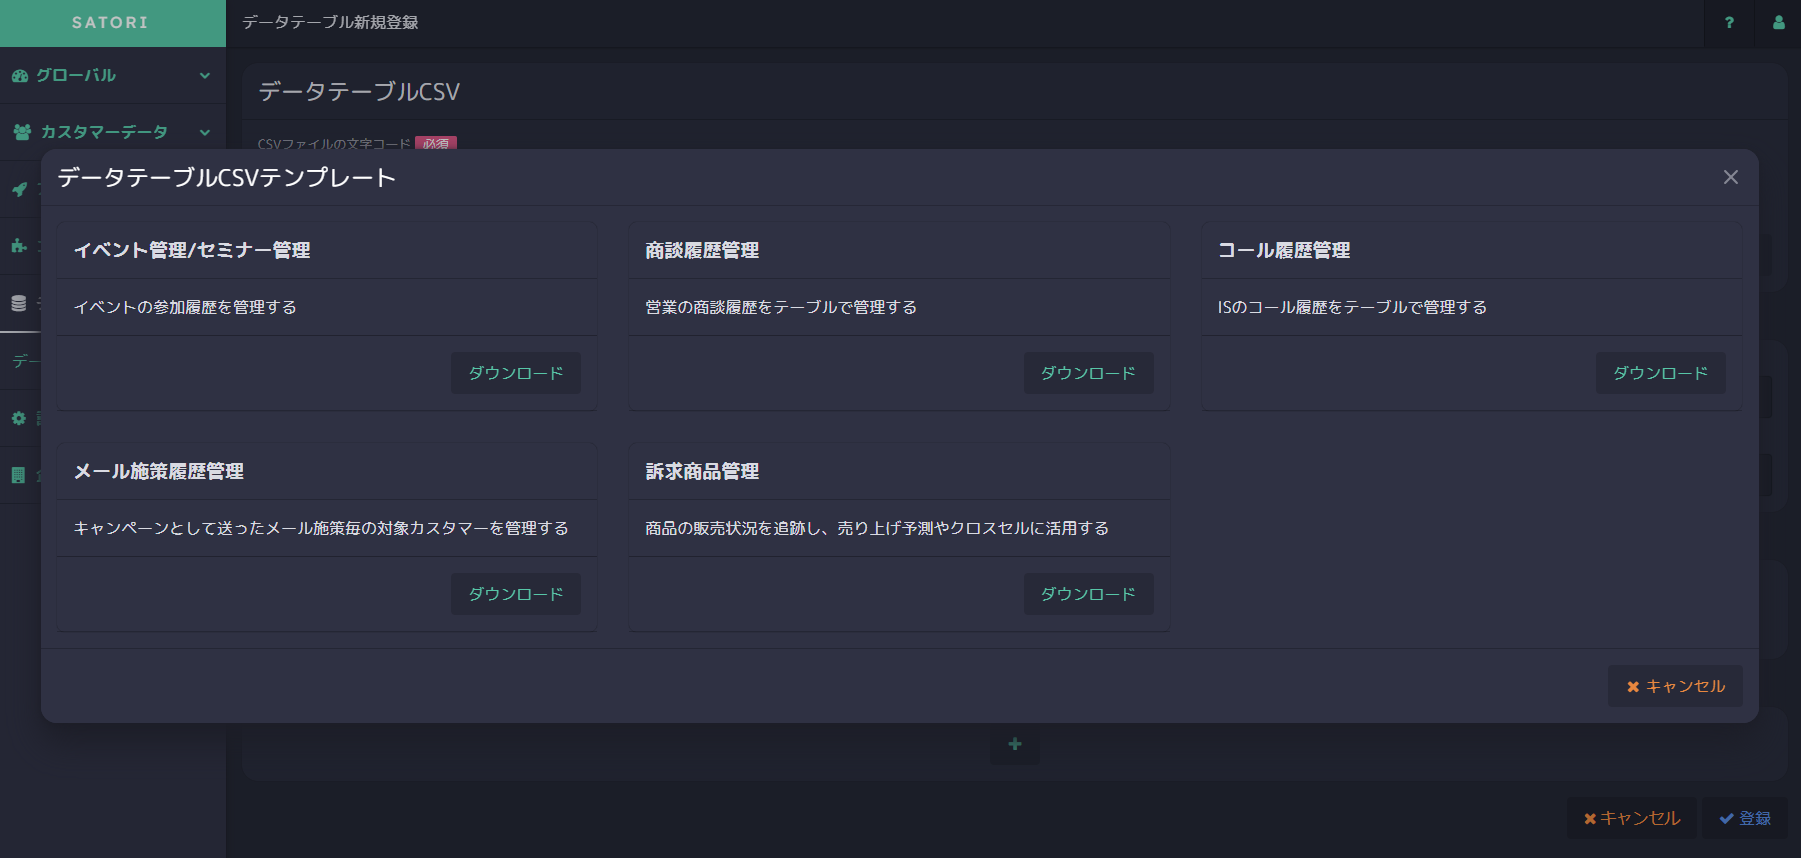Download the コール履歴管理 template
Screen dimensions: 1801x858
tap(1660, 373)
